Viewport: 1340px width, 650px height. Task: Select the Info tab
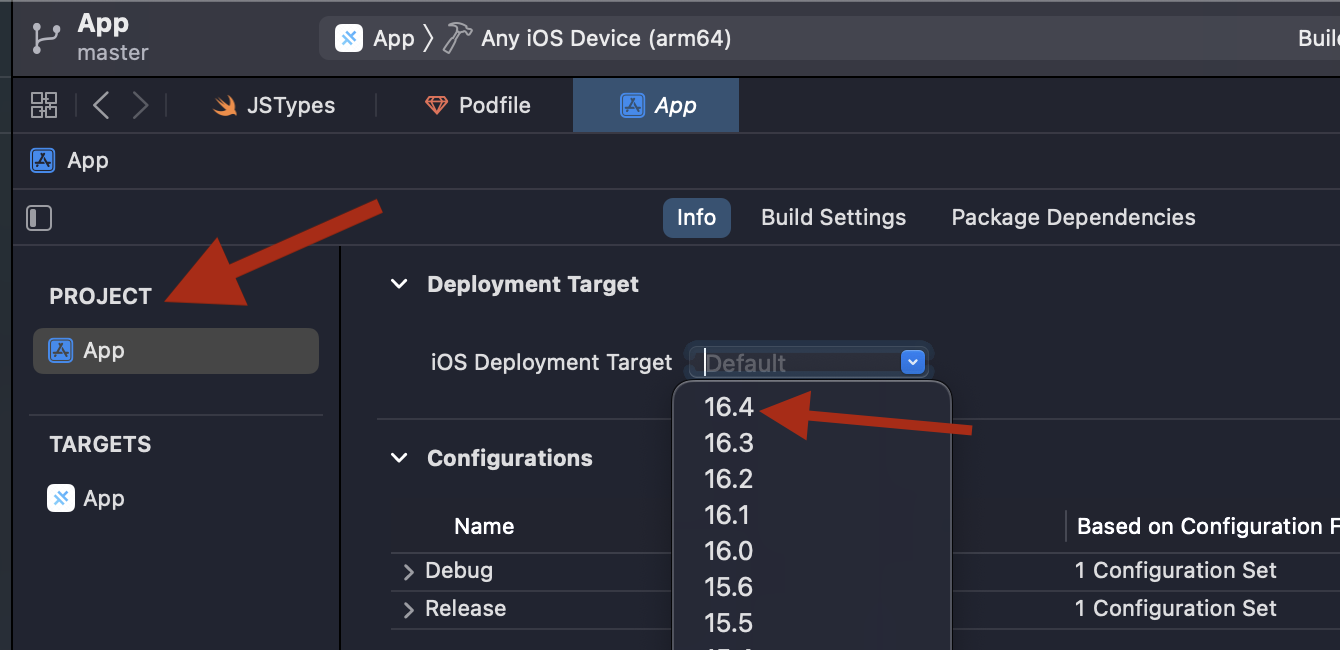click(696, 218)
